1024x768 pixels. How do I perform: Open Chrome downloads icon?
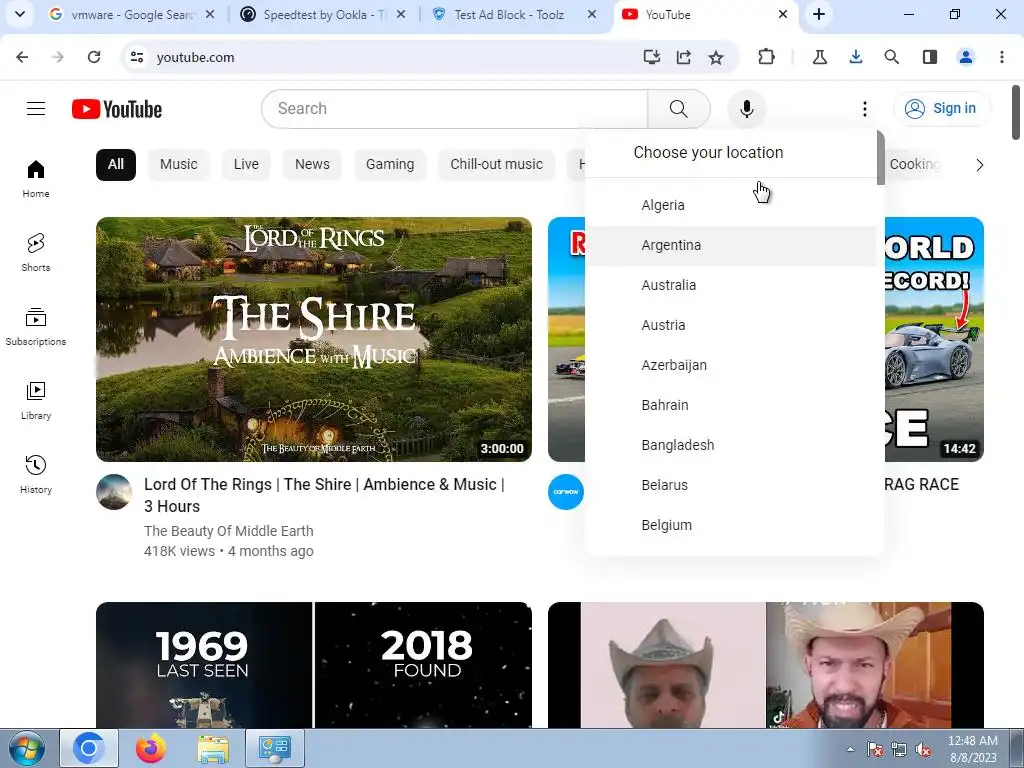856,57
